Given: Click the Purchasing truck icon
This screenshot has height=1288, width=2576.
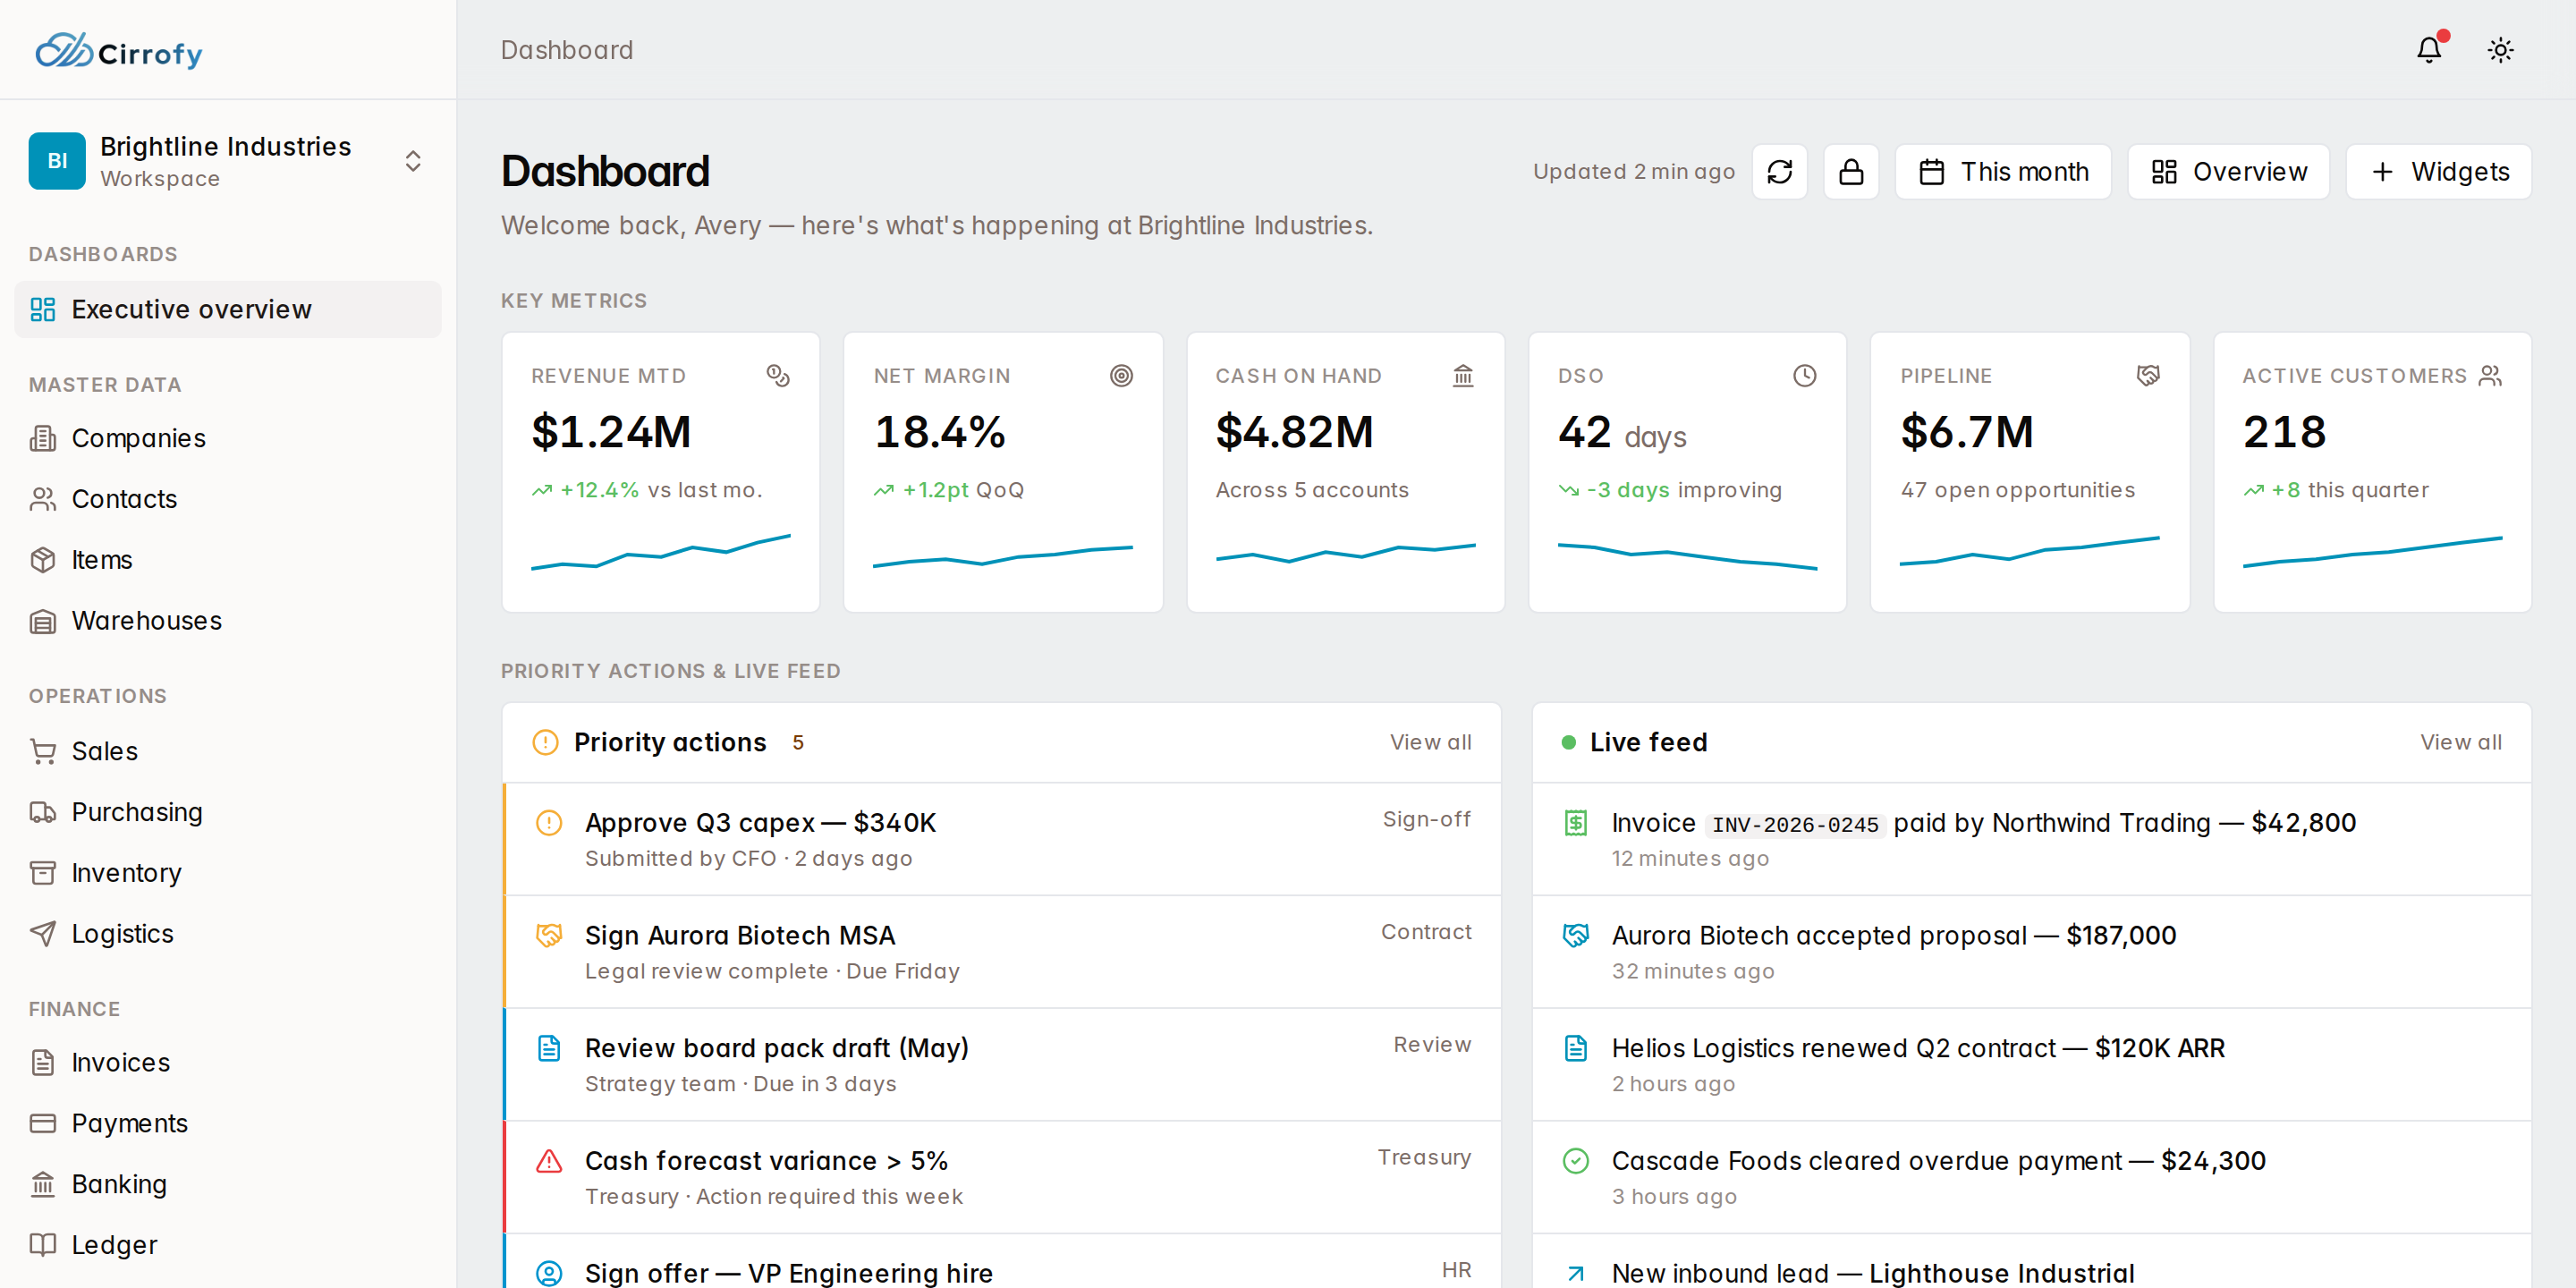Looking at the screenshot, I should click(43, 812).
